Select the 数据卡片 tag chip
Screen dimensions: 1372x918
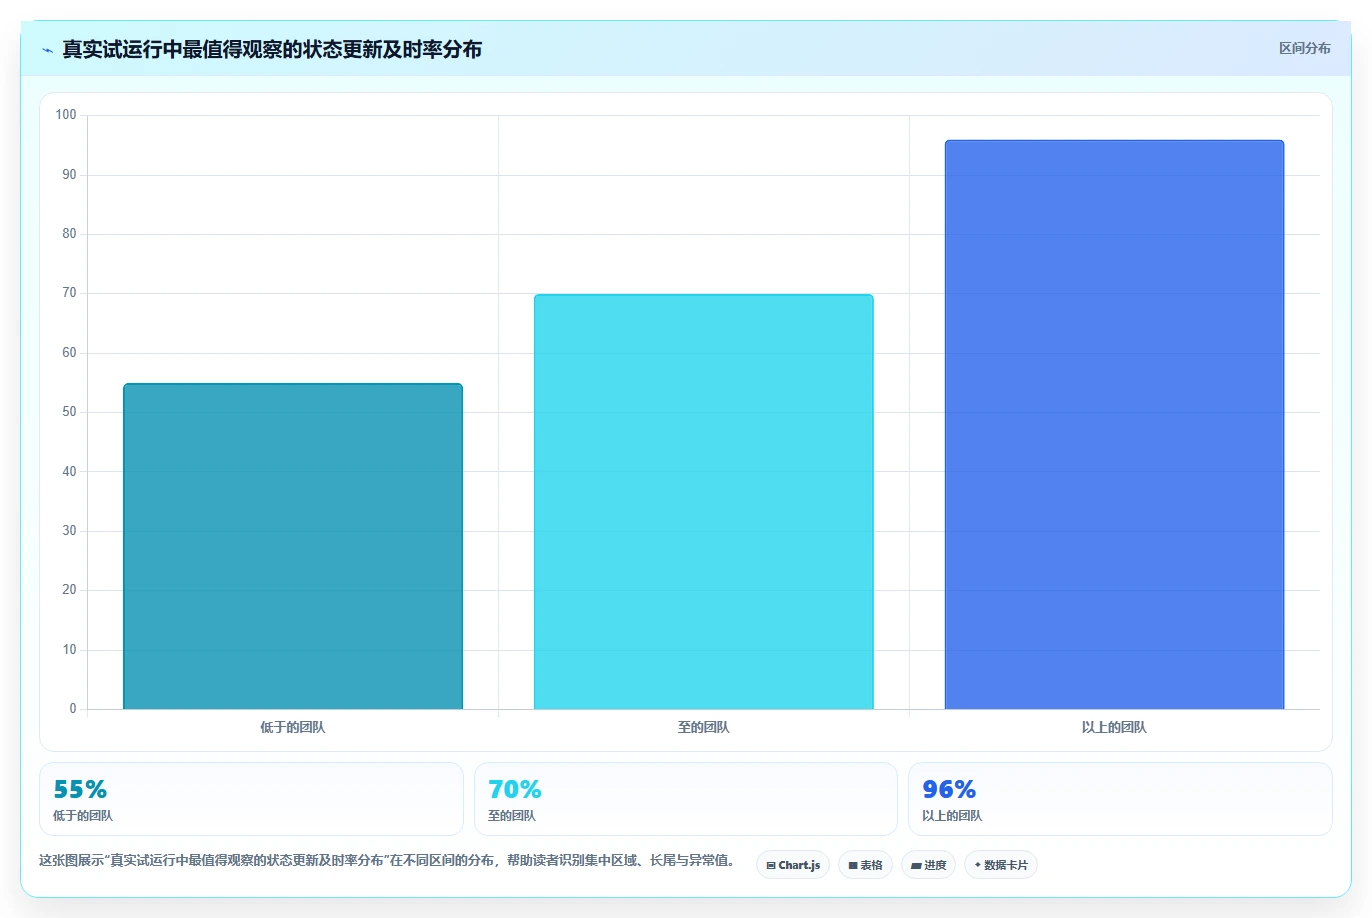[1001, 865]
